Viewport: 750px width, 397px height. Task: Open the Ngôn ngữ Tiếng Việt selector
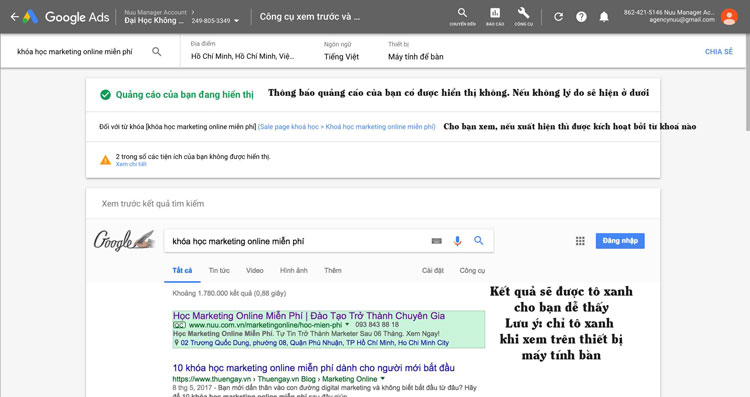click(x=342, y=51)
